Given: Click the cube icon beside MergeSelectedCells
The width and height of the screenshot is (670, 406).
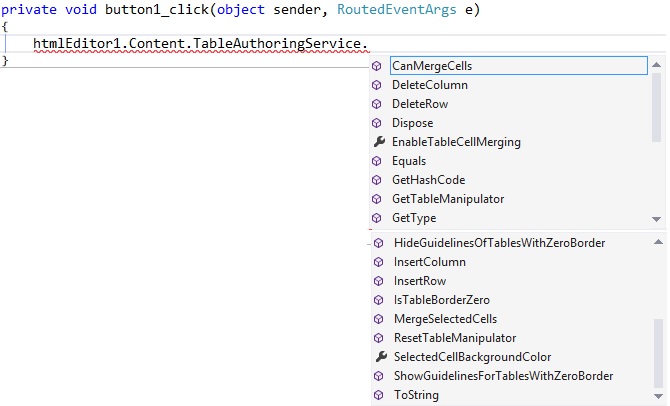Looking at the screenshot, I should [379, 319].
